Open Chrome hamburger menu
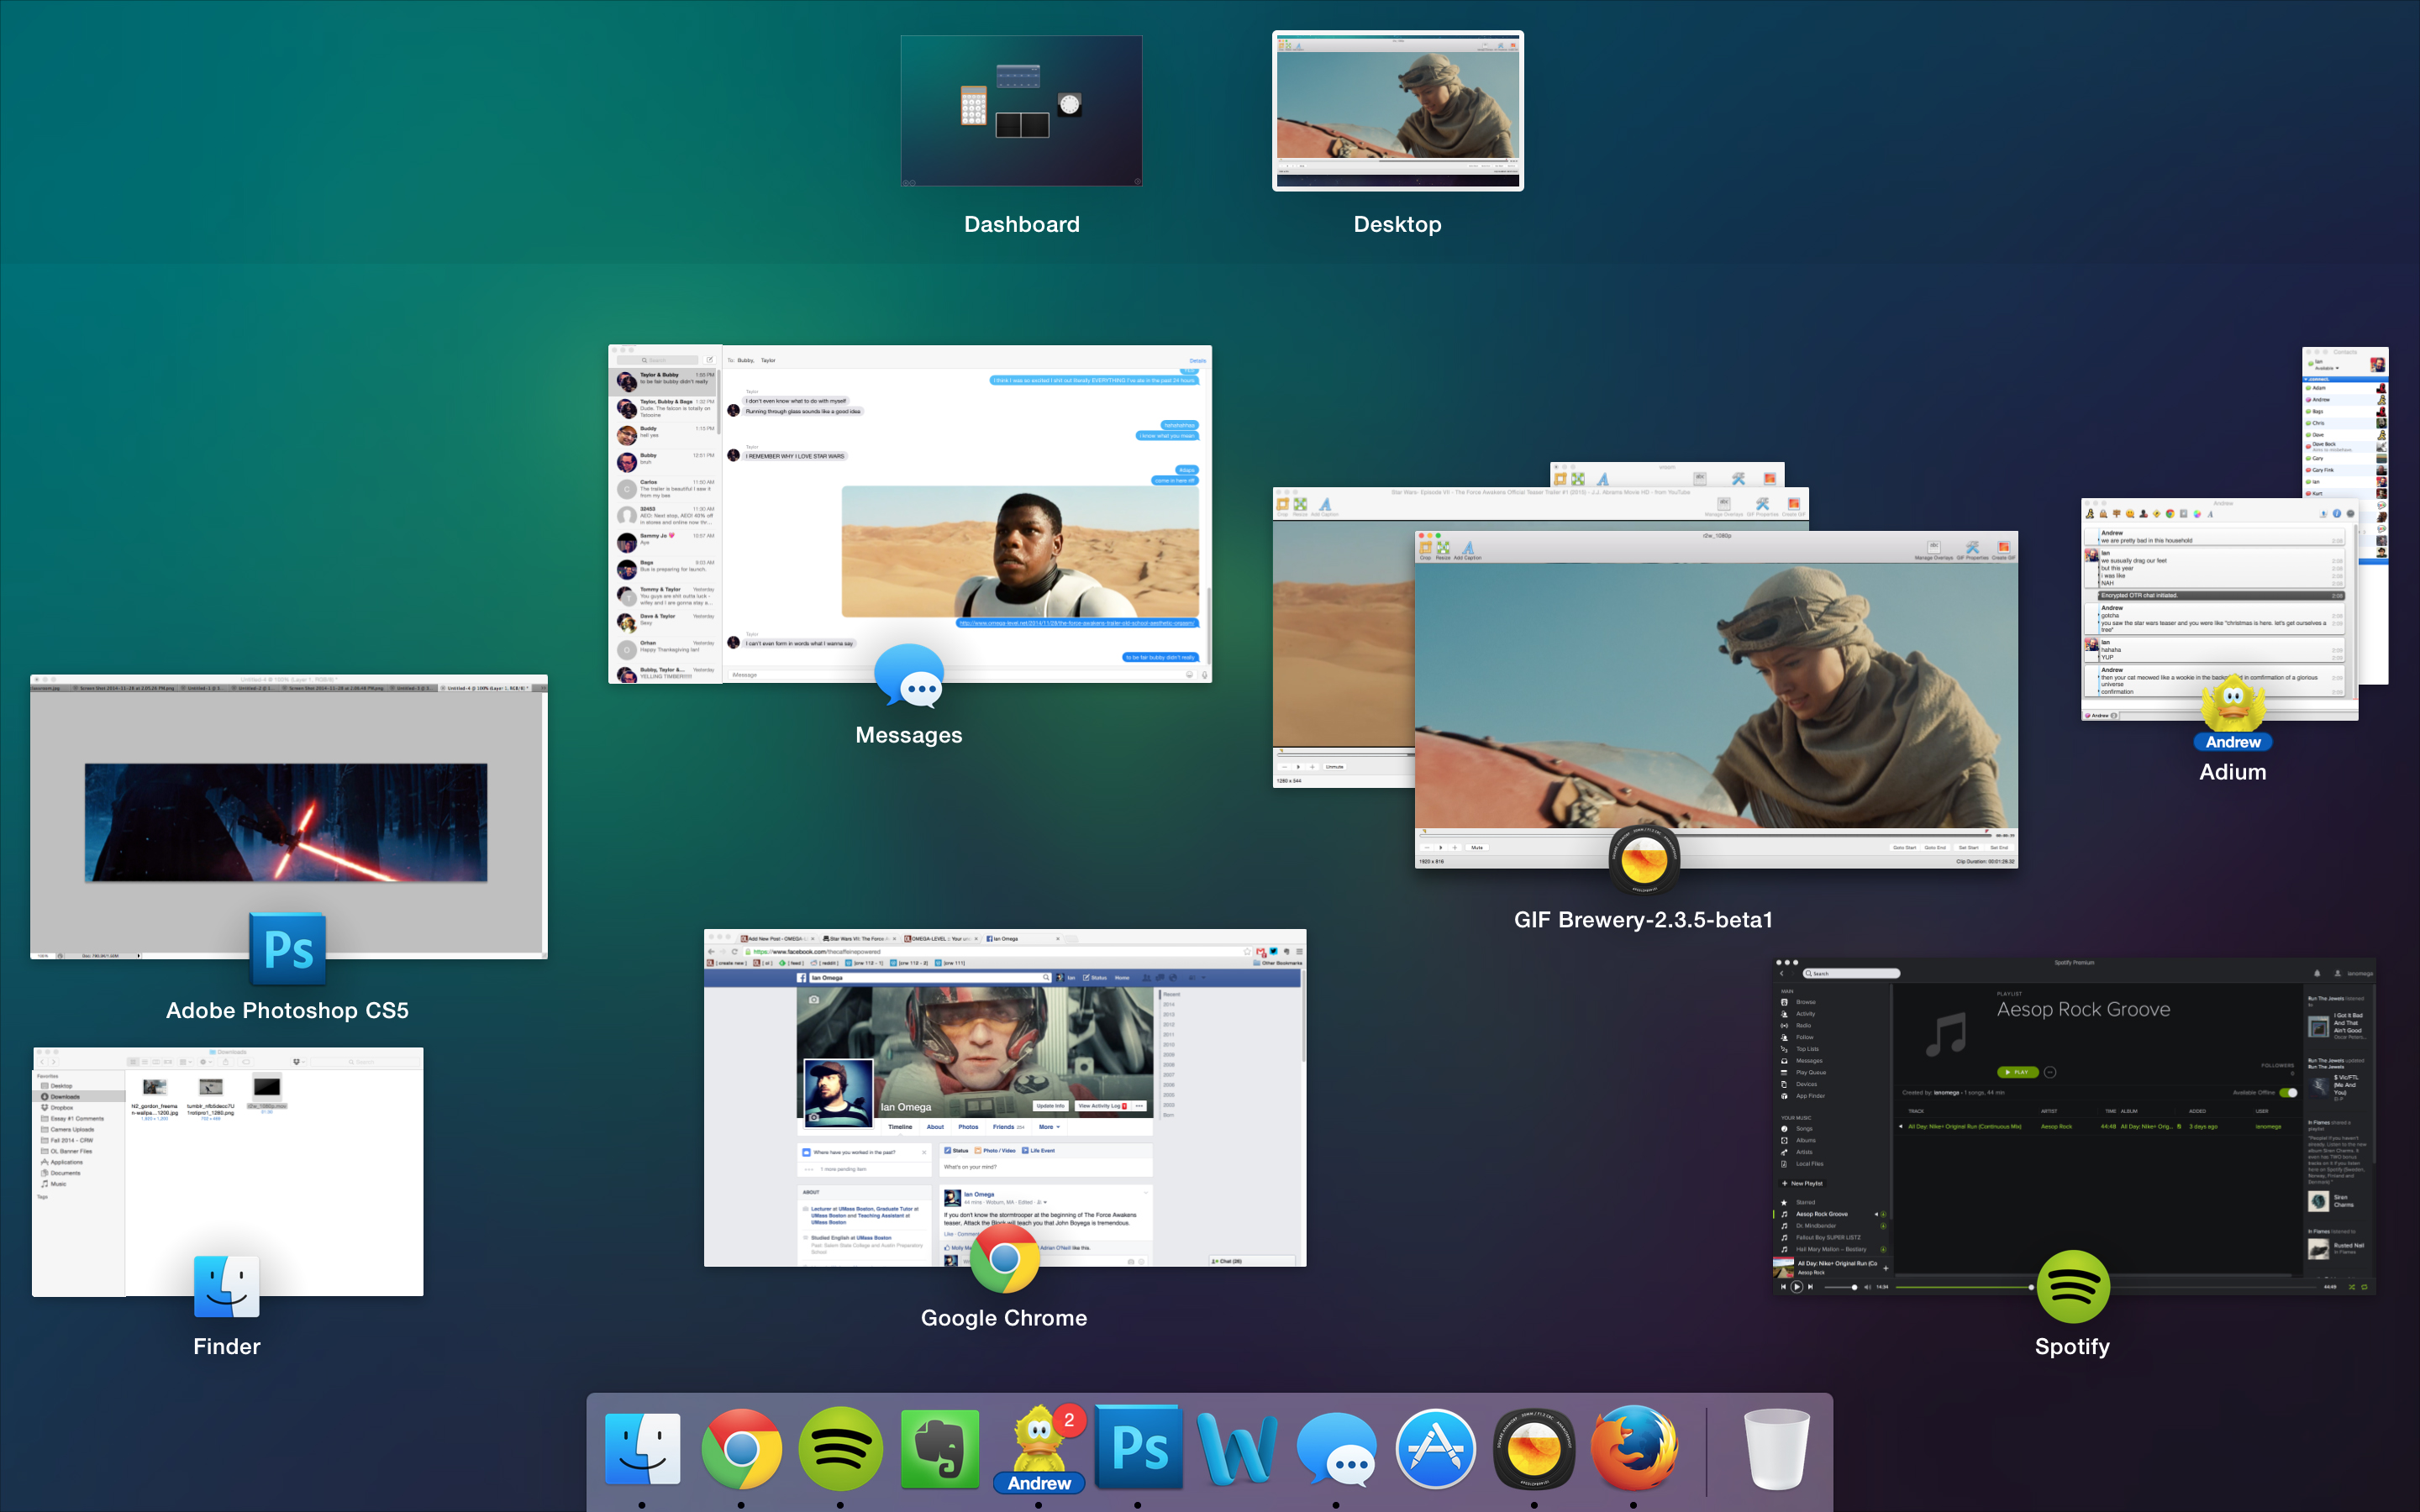This screenshot has height=1512, width=2420. point(1299,951)
